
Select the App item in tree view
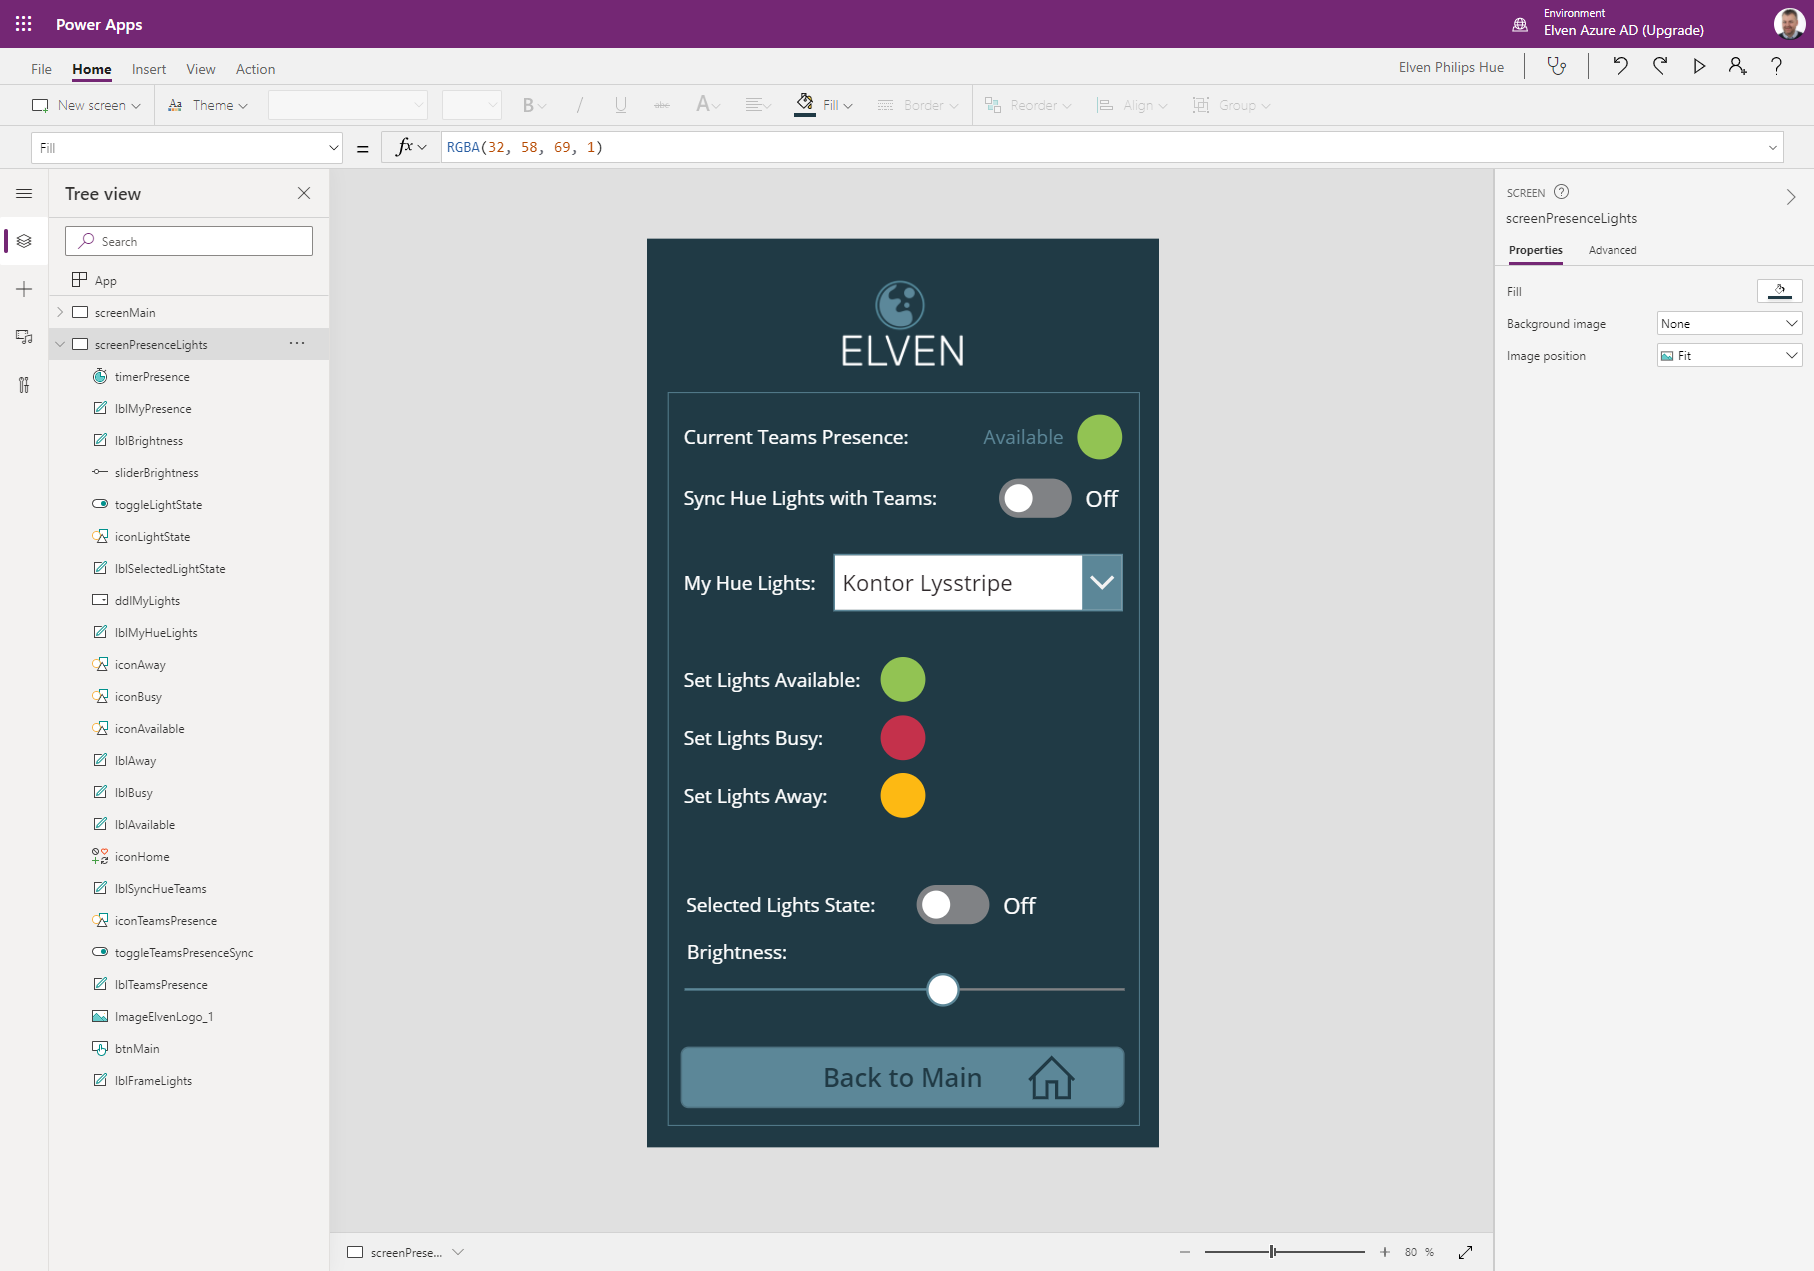point(106,280)
